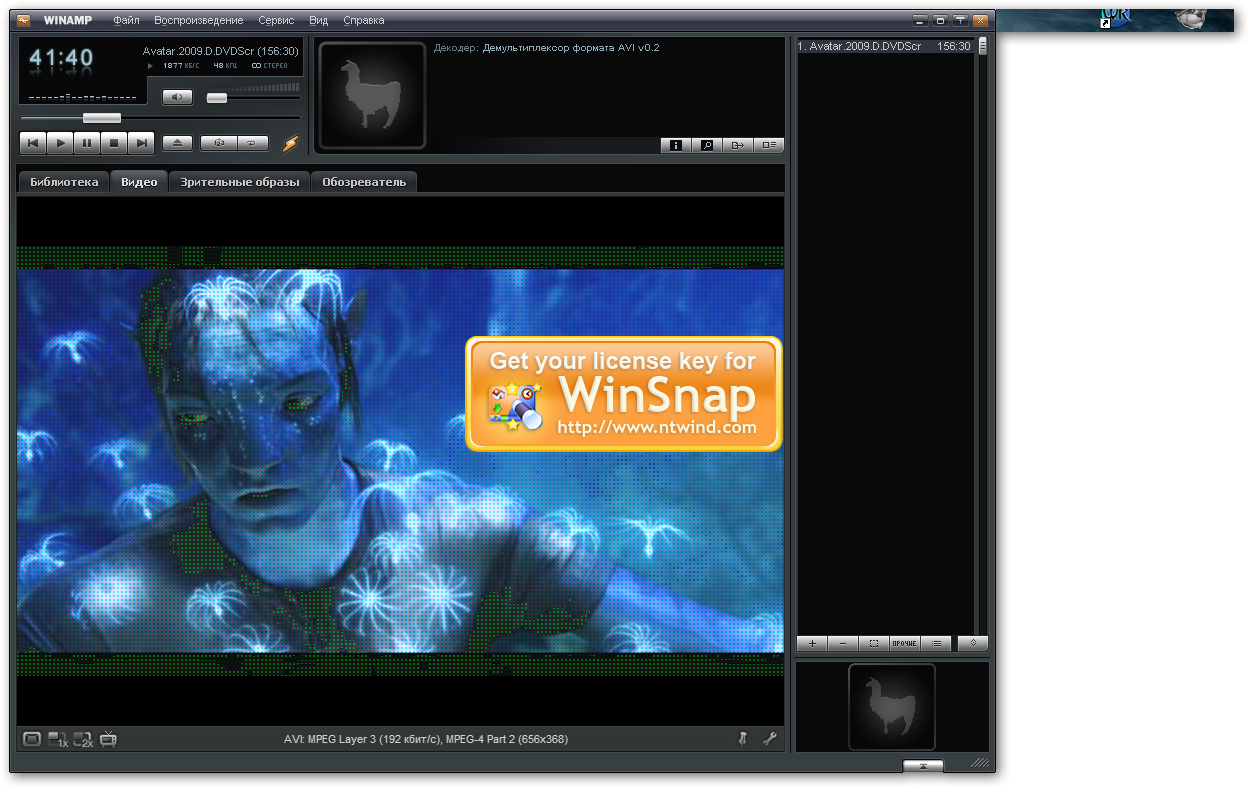This screenshot has height=788, width=1249.
Task: Open the Сервис menu
Action: tap(276, 20)
